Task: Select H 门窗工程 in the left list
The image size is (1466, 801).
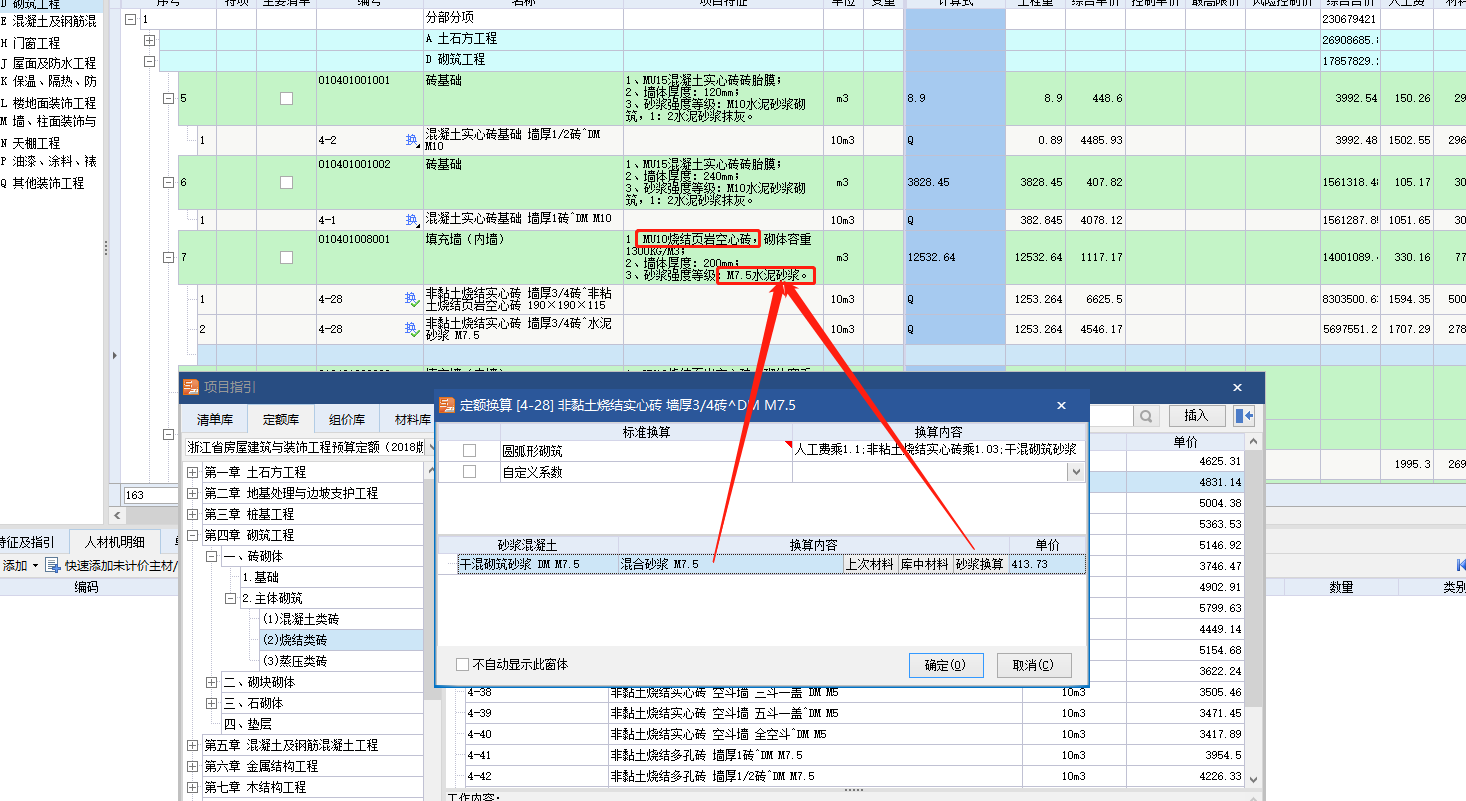Action: coord(31,43)
